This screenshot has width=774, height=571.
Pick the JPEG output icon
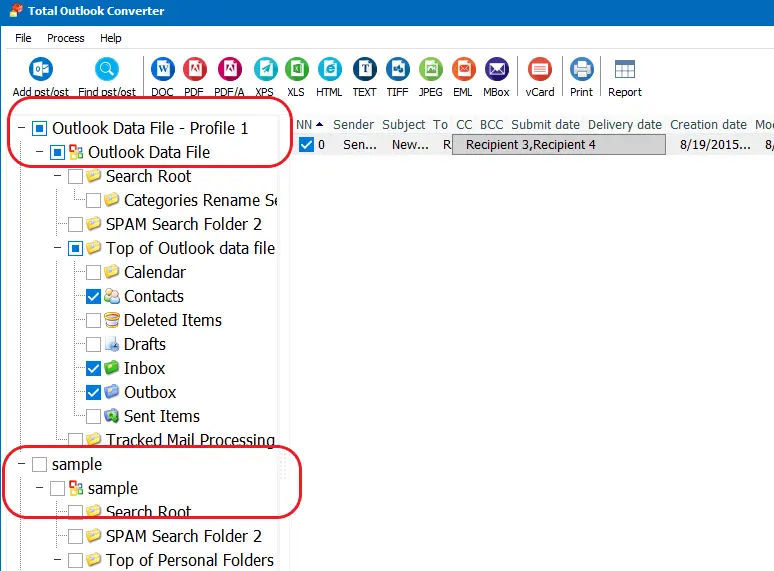pyautogui.click(x=430, y=70)
